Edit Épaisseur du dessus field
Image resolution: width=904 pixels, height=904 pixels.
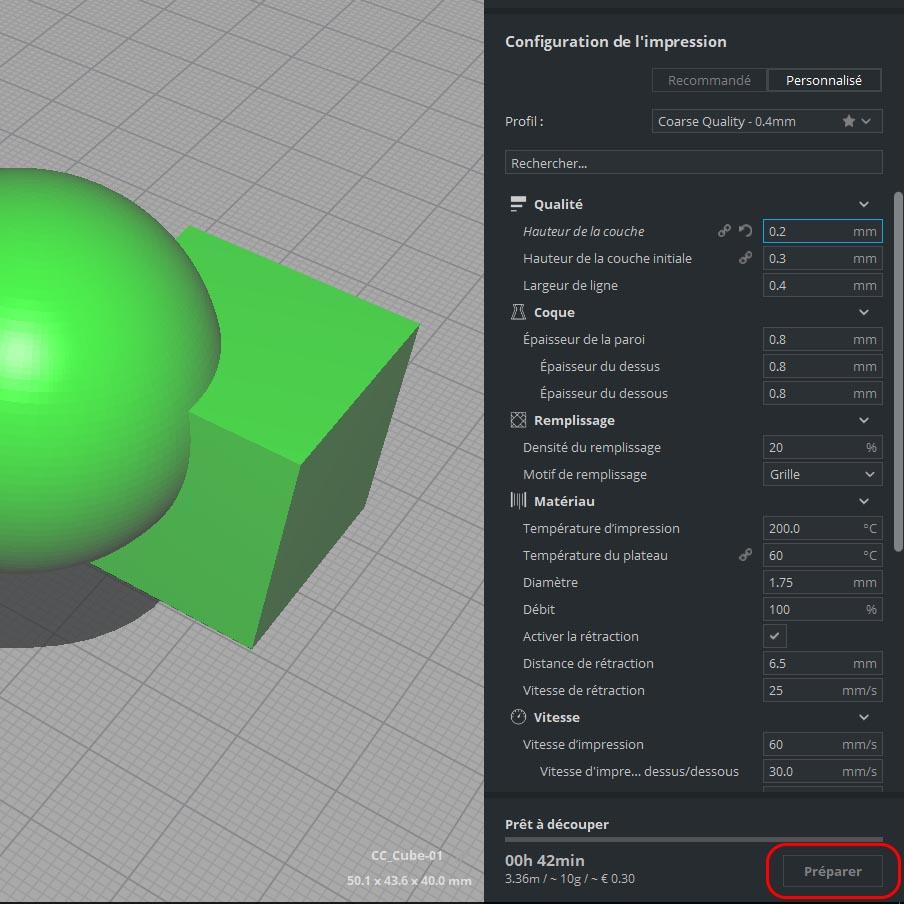click(822, 367)
